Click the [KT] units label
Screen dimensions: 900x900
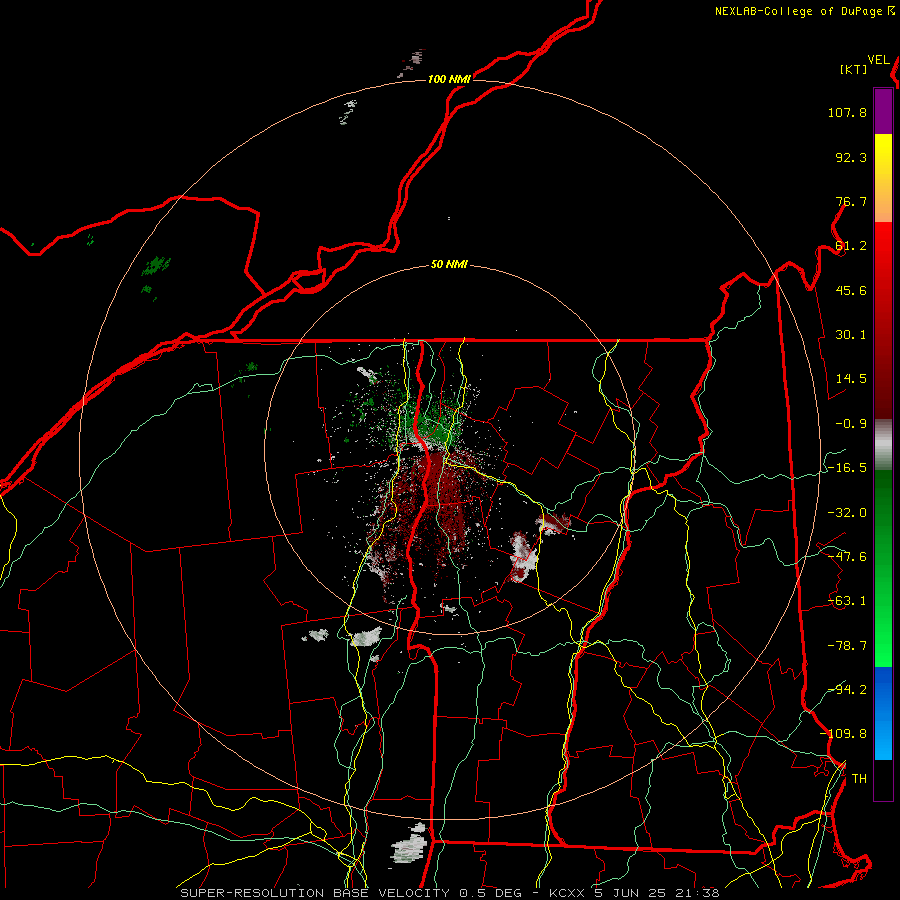pos(853,69)
